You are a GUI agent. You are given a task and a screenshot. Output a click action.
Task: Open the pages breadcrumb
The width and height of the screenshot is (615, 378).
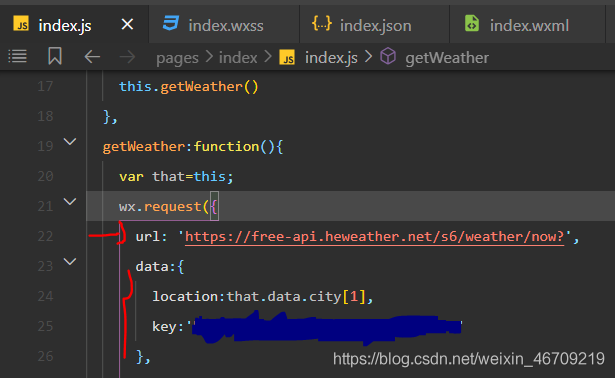177,58
